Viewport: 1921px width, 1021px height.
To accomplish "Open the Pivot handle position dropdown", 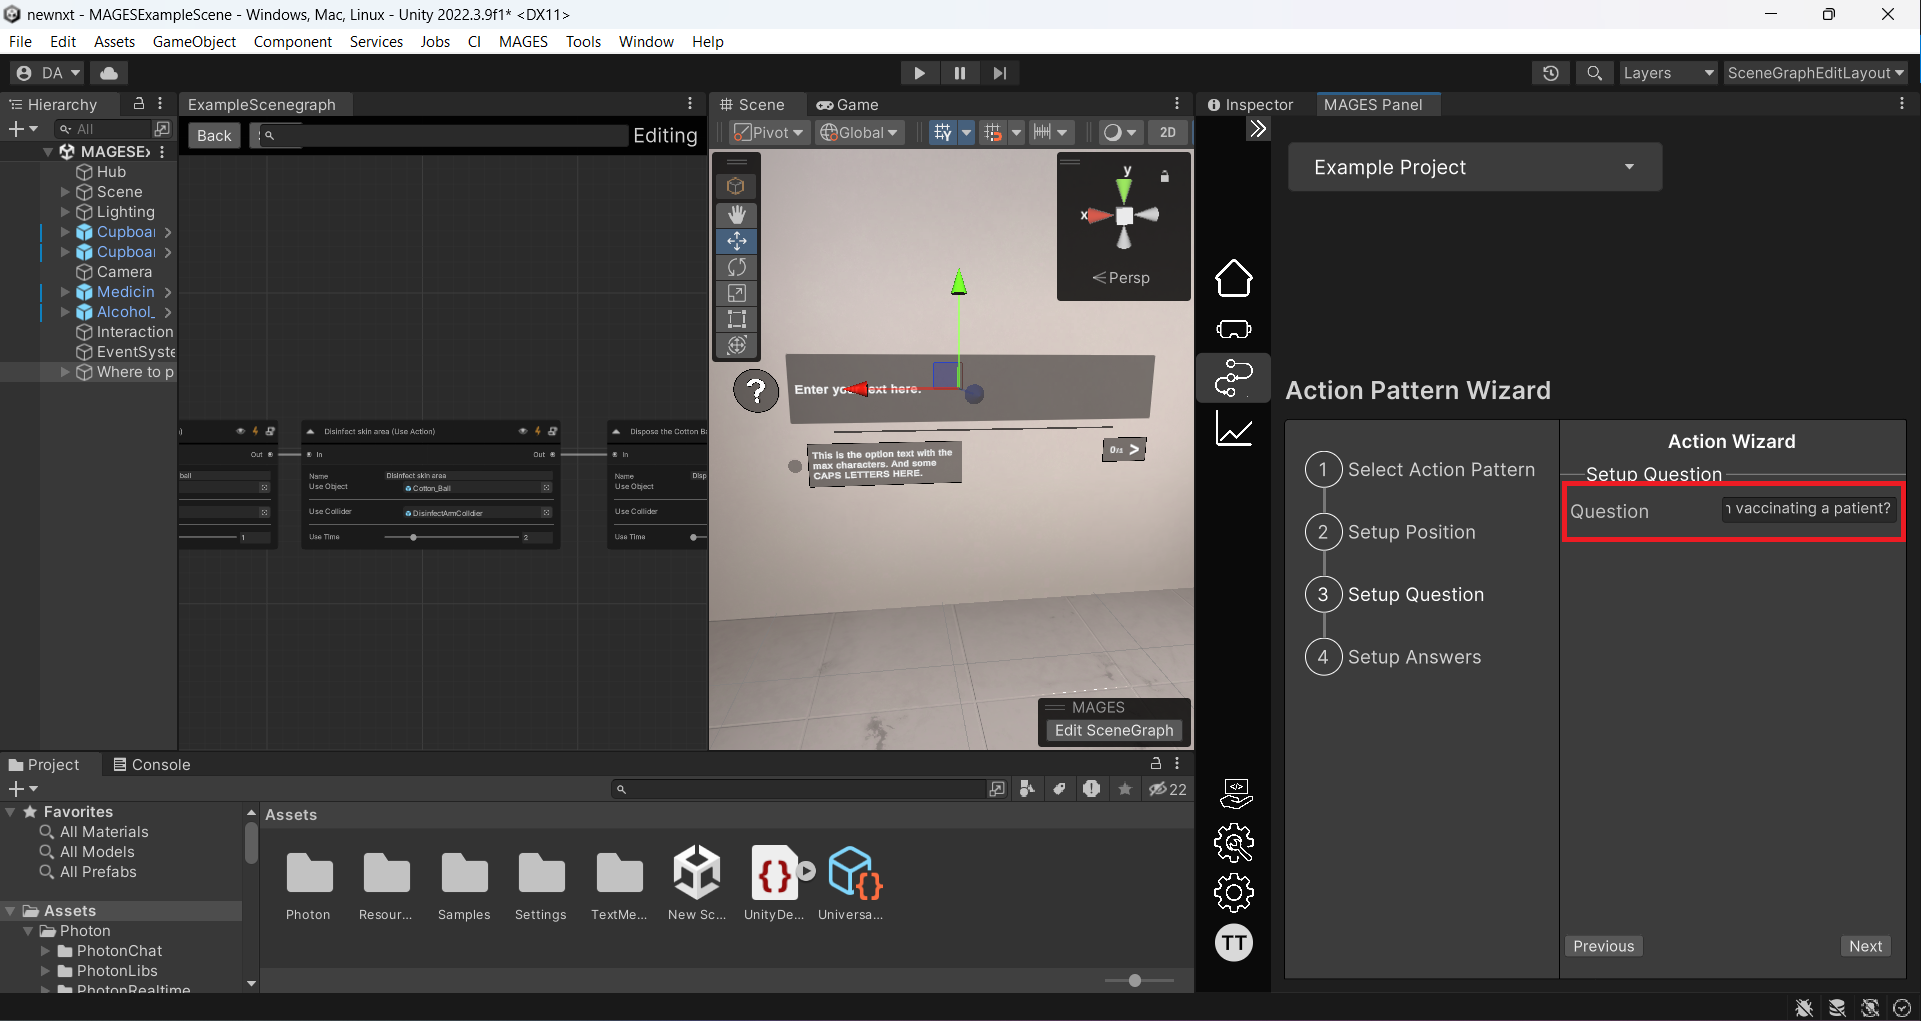I will pyautogui.click(x=768, y=132).
